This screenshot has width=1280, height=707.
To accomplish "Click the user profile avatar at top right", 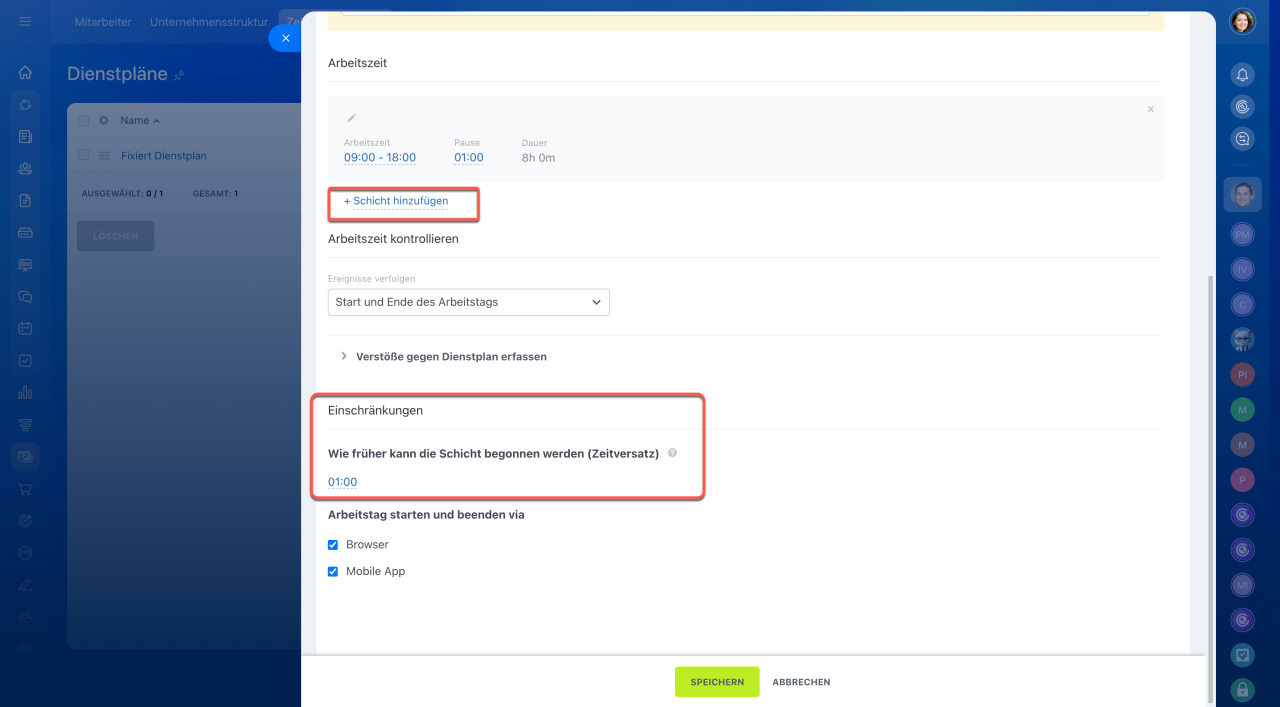I will click(1242, 22).
